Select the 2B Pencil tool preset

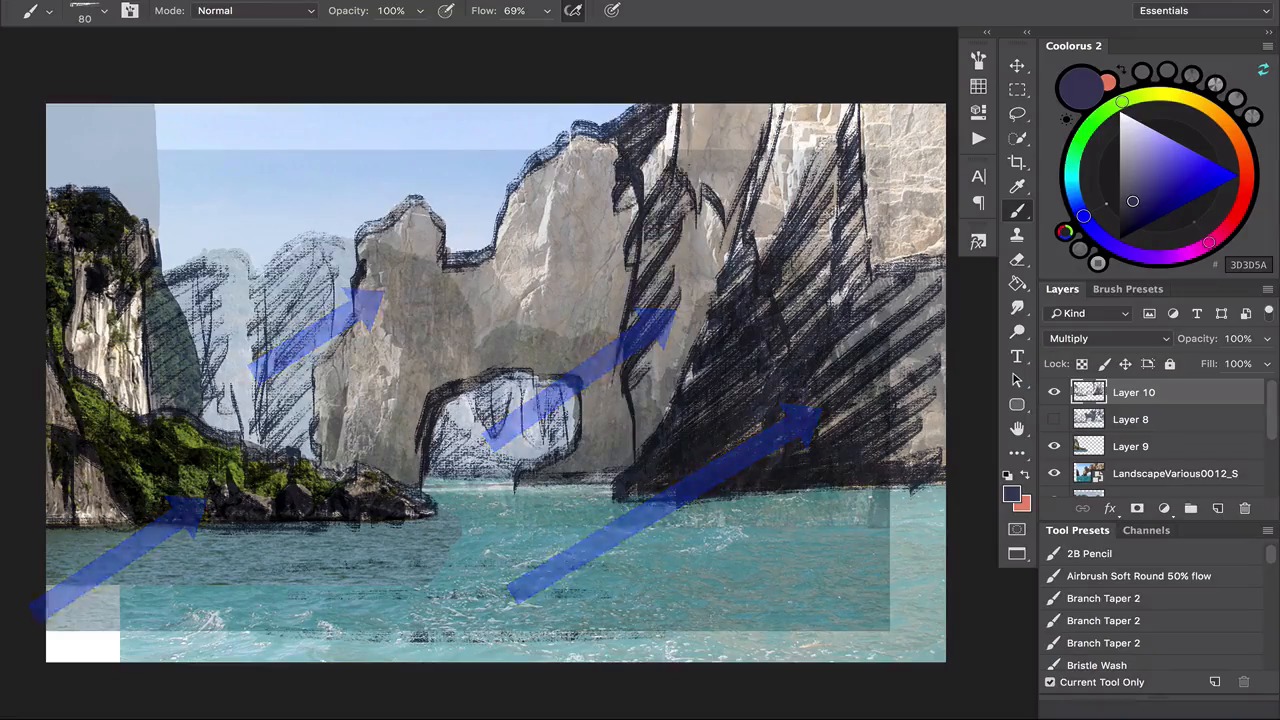click(x=1089, y=553)
